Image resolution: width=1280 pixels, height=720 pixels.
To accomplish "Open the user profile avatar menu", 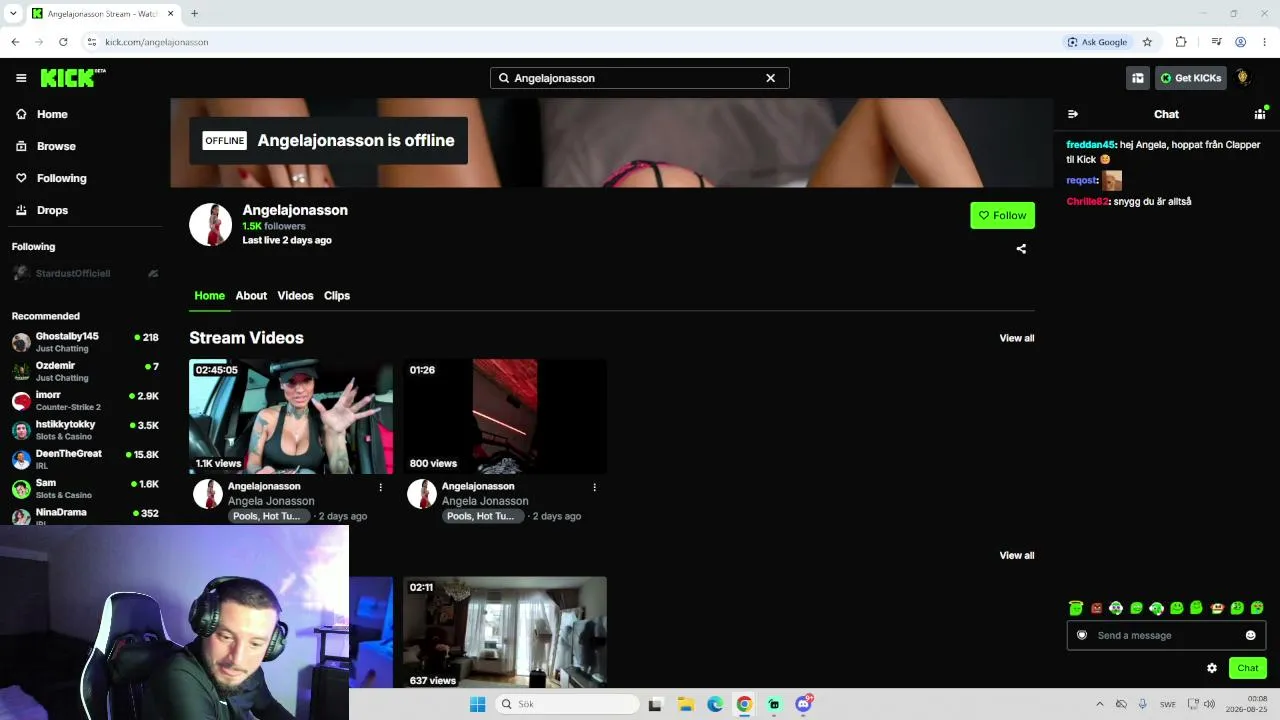I will (1242, 78).
